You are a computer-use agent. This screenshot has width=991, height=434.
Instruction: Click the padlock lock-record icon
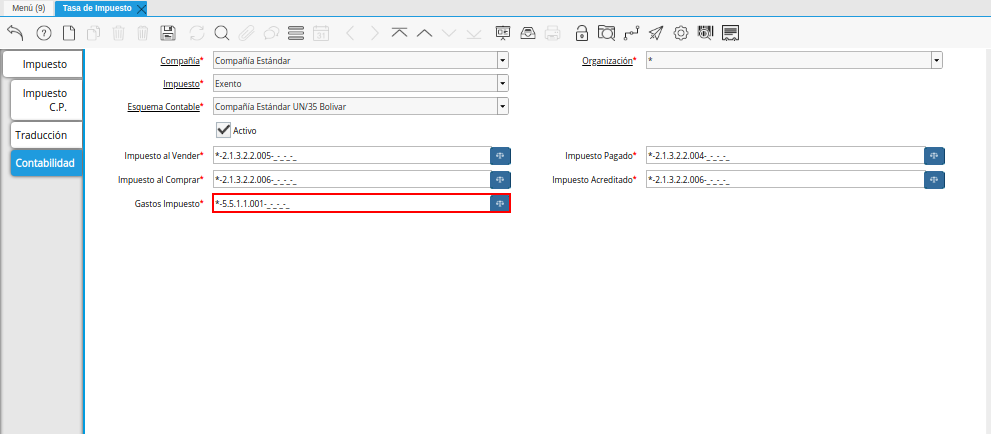(581, 33)
